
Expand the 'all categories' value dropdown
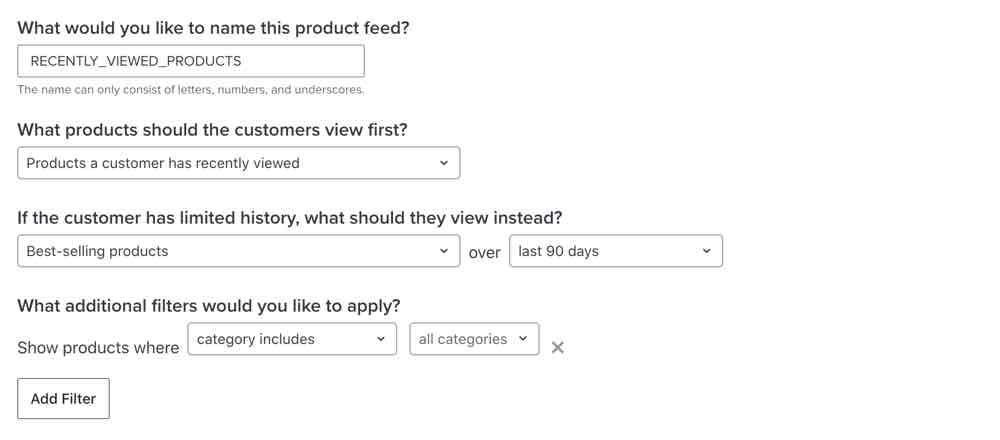tap(474, 339)
